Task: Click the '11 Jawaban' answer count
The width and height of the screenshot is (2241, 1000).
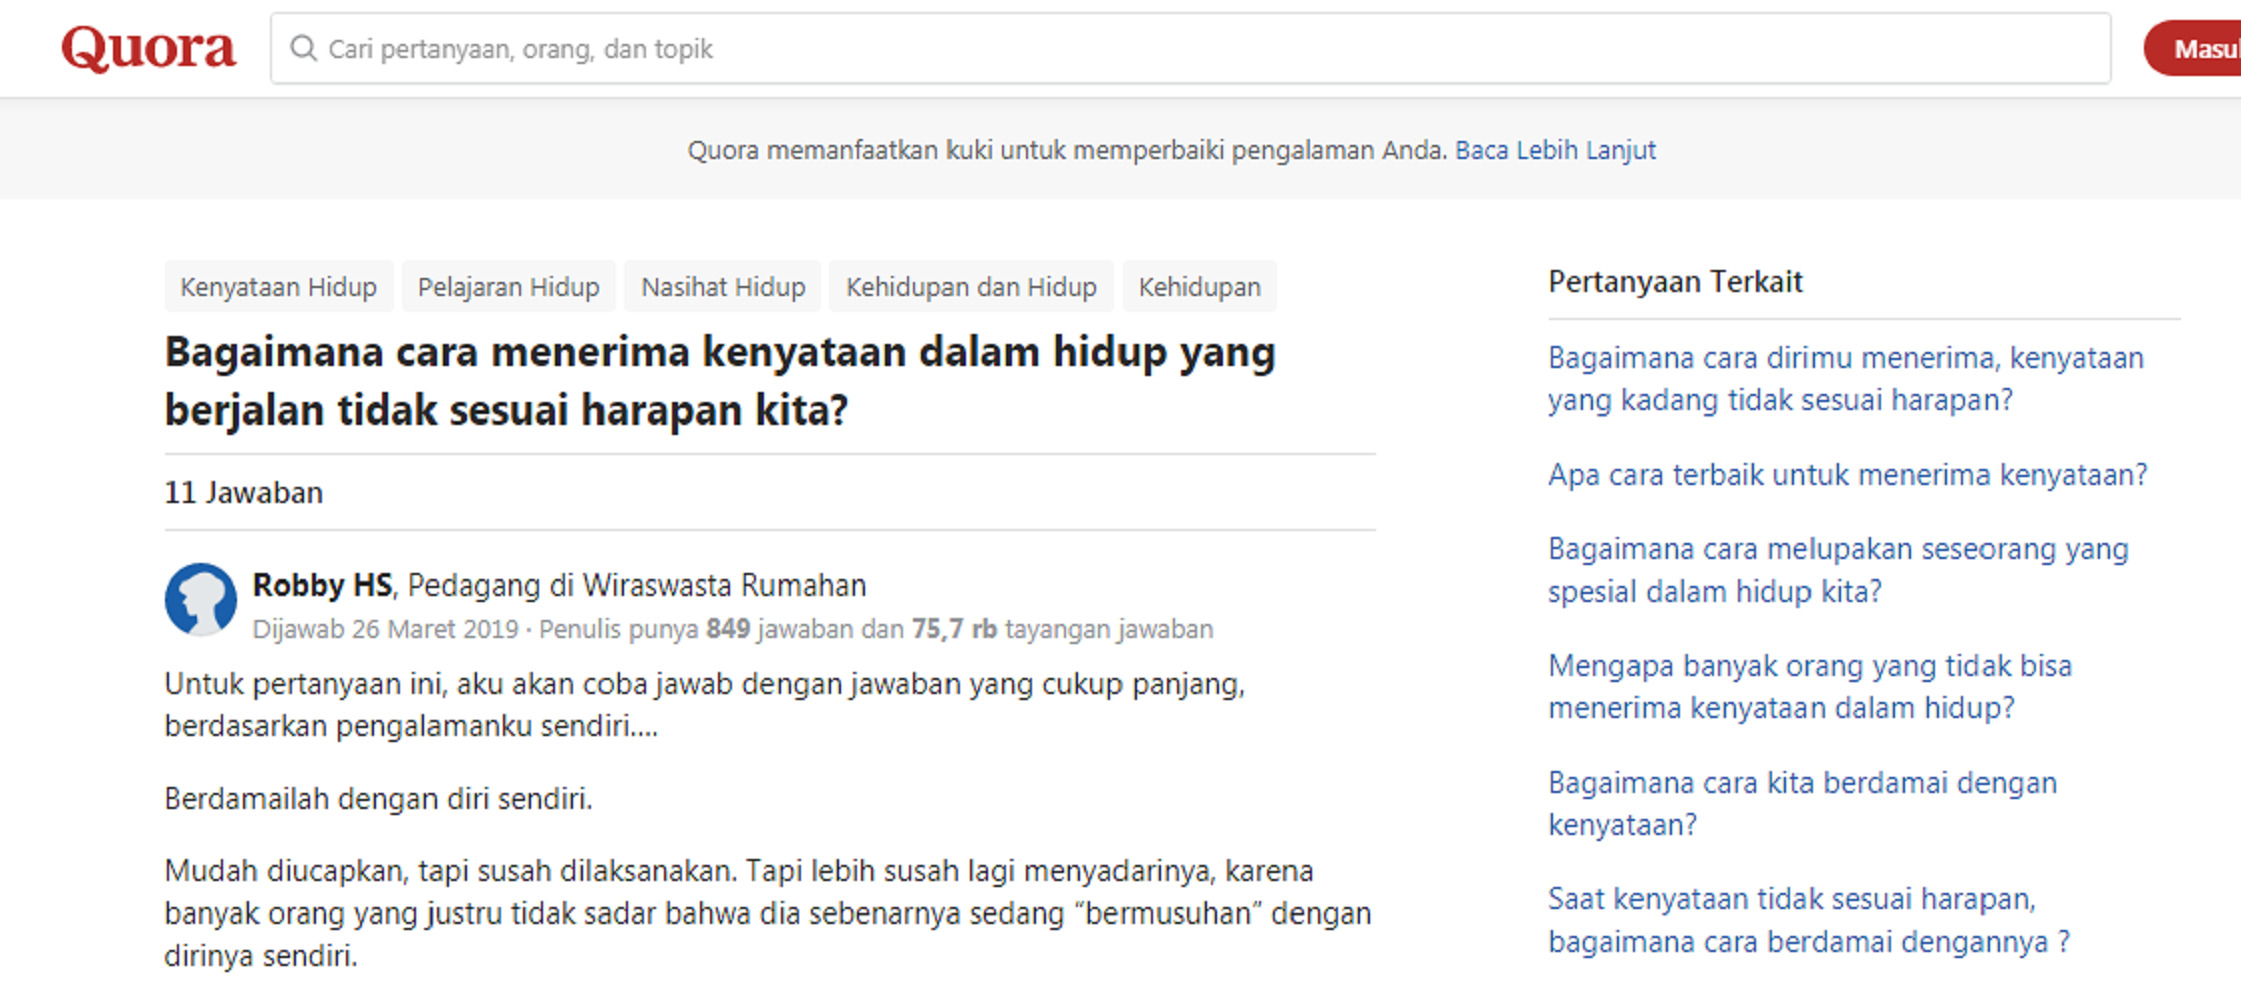Action: click(x=244, y=493)
